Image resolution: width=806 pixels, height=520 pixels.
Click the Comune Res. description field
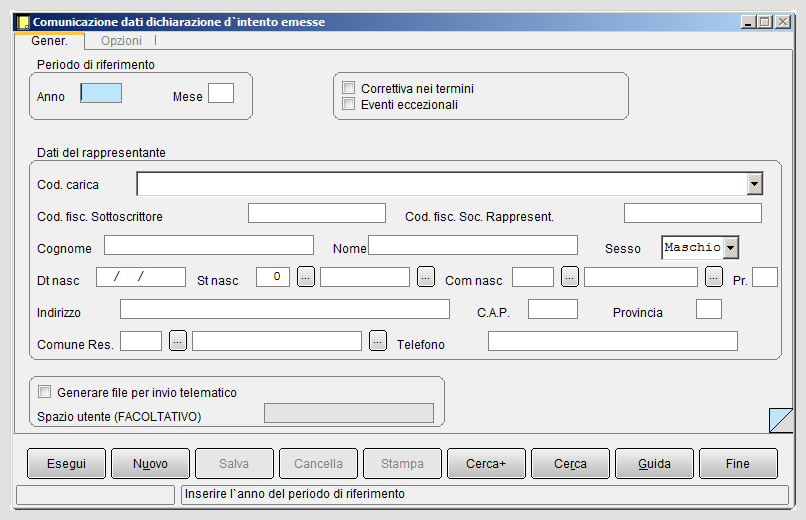coord(277,341)
